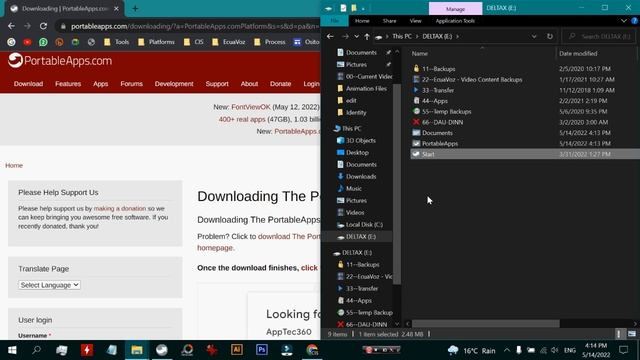Open the Support menu item
The width and height of the screenshot is (640, 360).
[217, 84]
